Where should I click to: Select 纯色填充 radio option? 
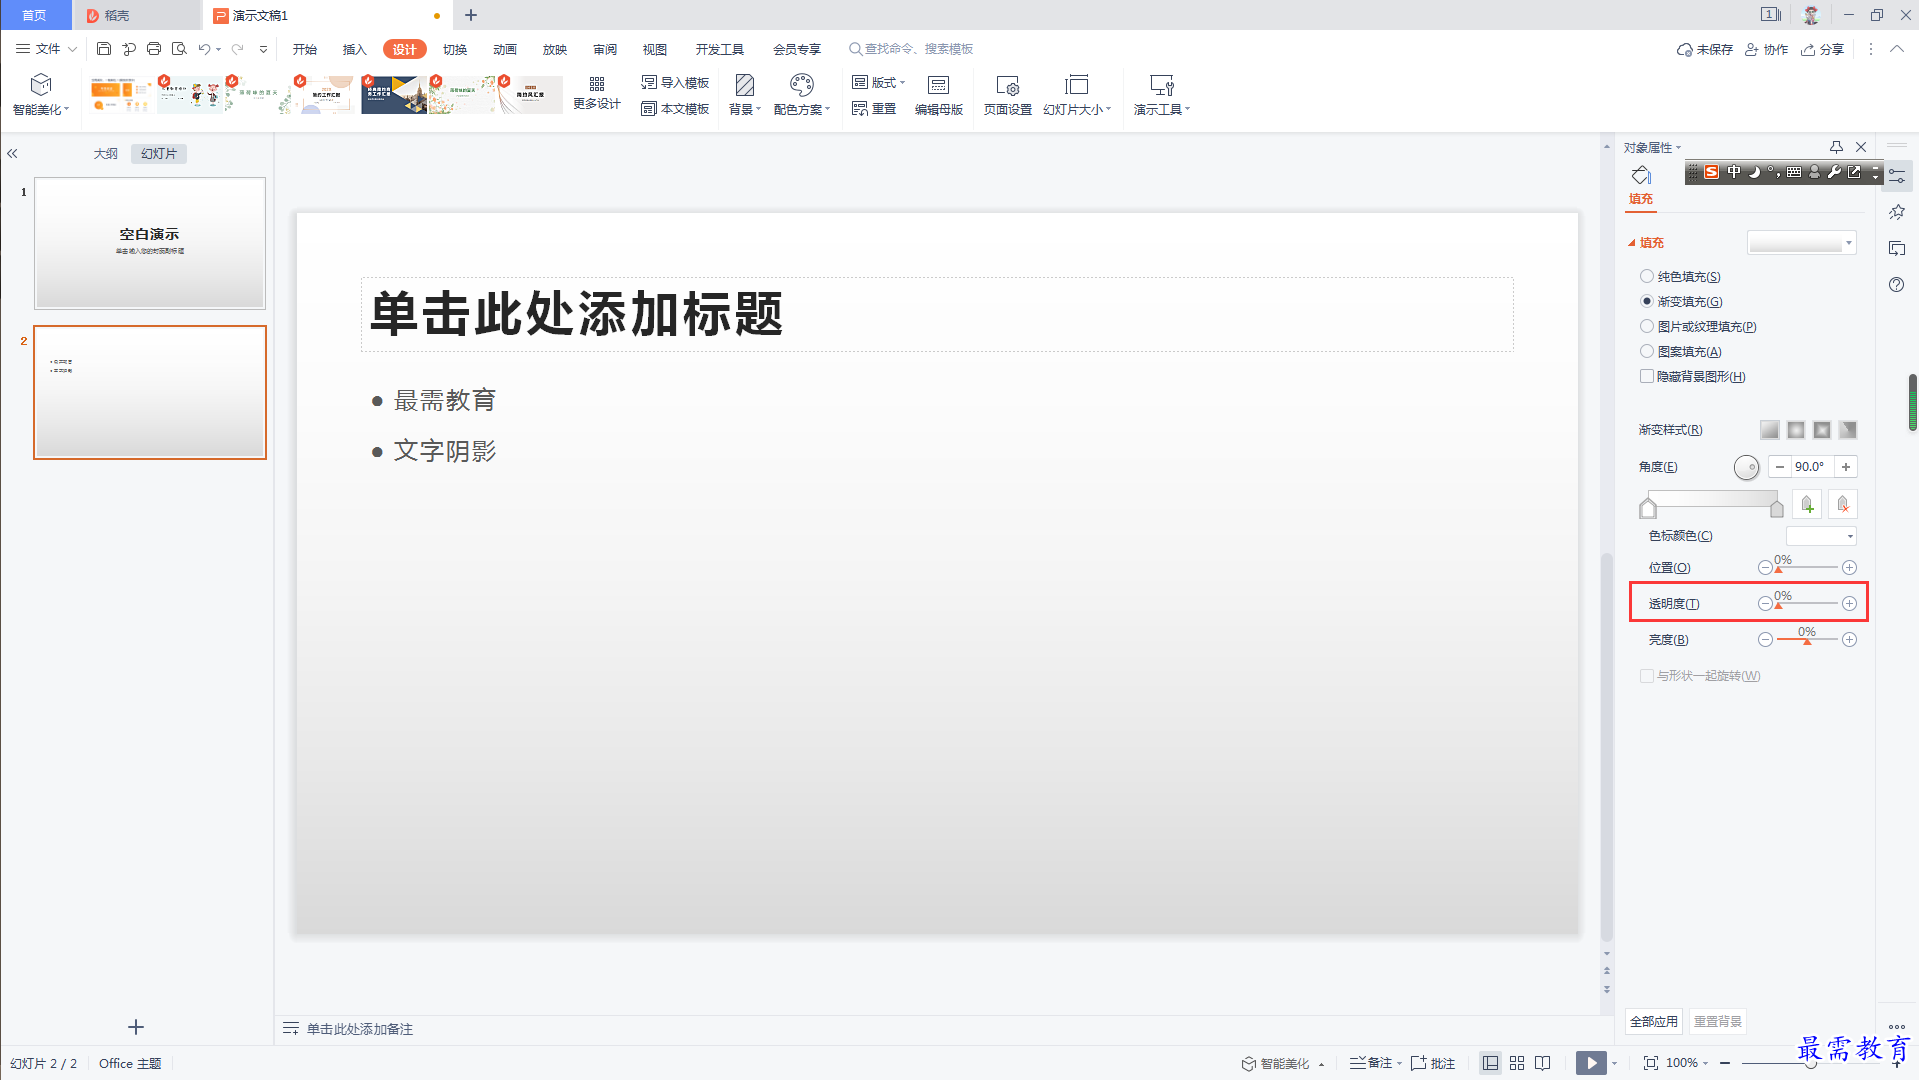pos(1647,276)
